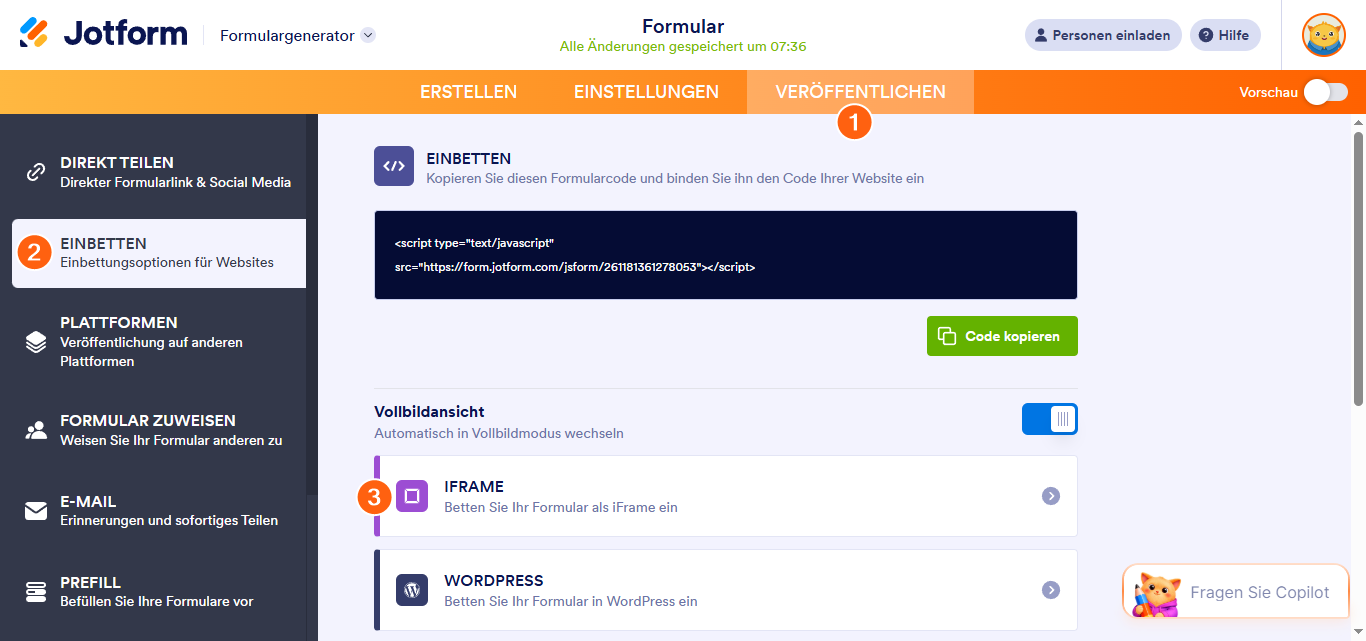Open the user avatar in header
This screenshot has width=1366, height=641.
point(1324,35)
